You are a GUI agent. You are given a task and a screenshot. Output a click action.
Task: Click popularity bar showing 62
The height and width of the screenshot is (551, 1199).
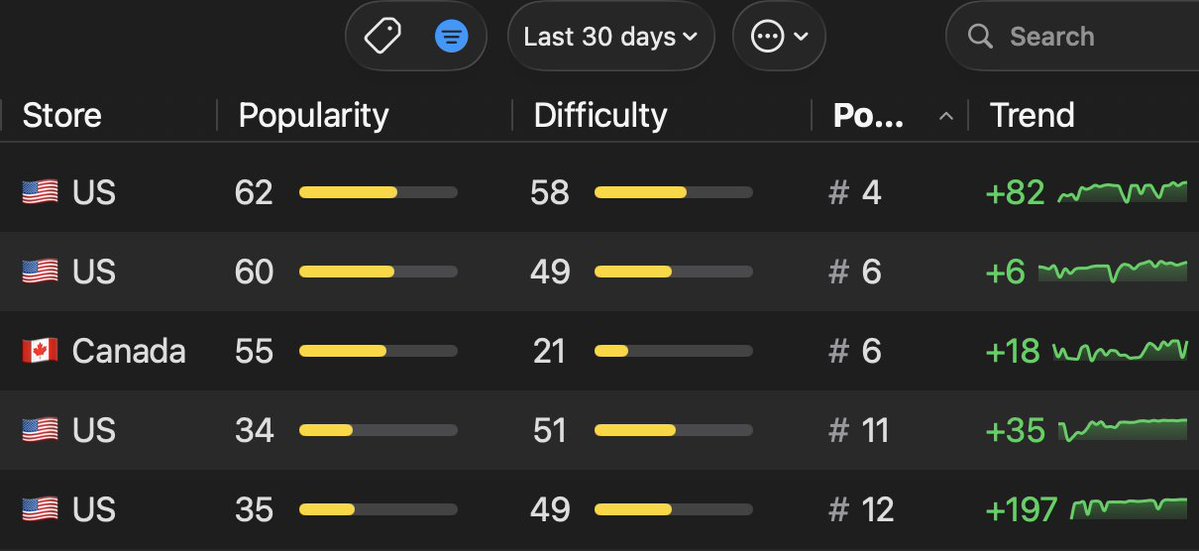click(379, 193)
